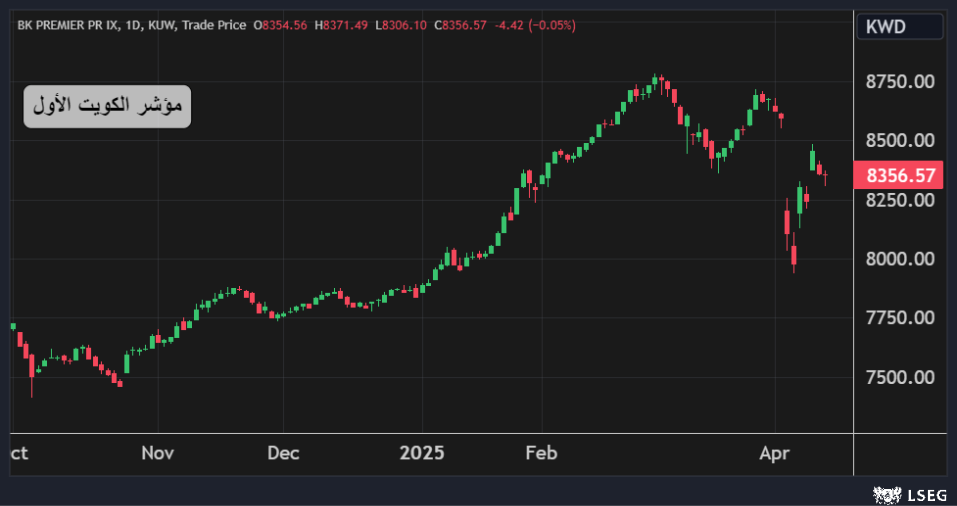Image resolution: width=957 pixels, height=506 pixels.
Task: Click the Nov time axis label
Action: point(157,454)
